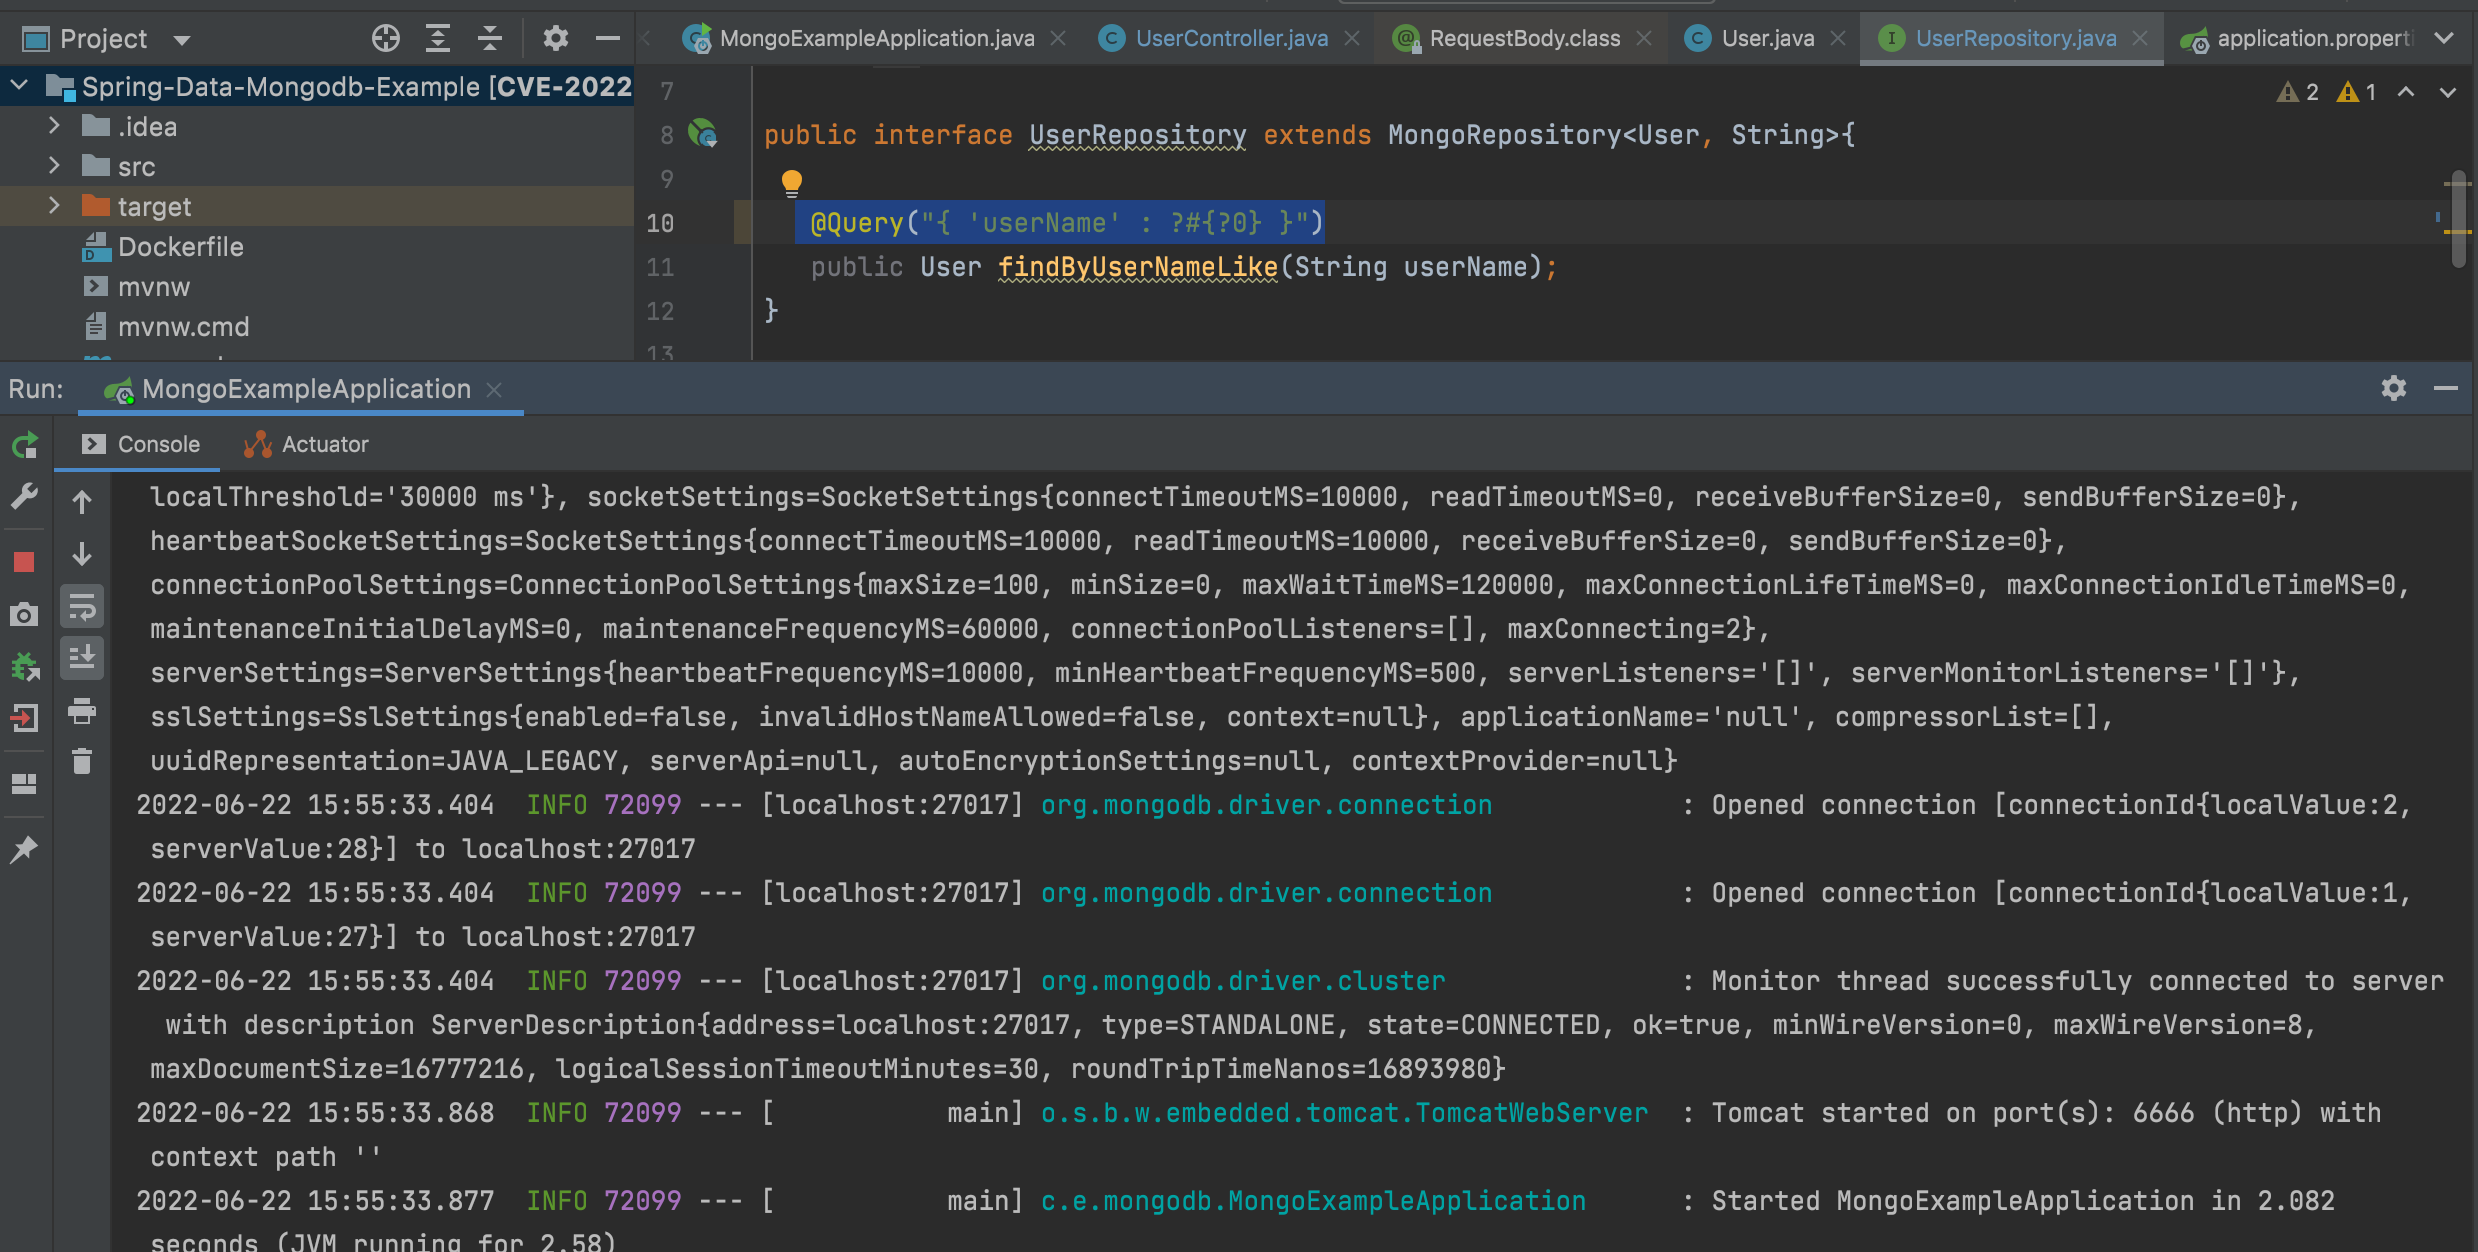Print console output with the printer icon
The image size is (2478, 1252).
(82, 711)
